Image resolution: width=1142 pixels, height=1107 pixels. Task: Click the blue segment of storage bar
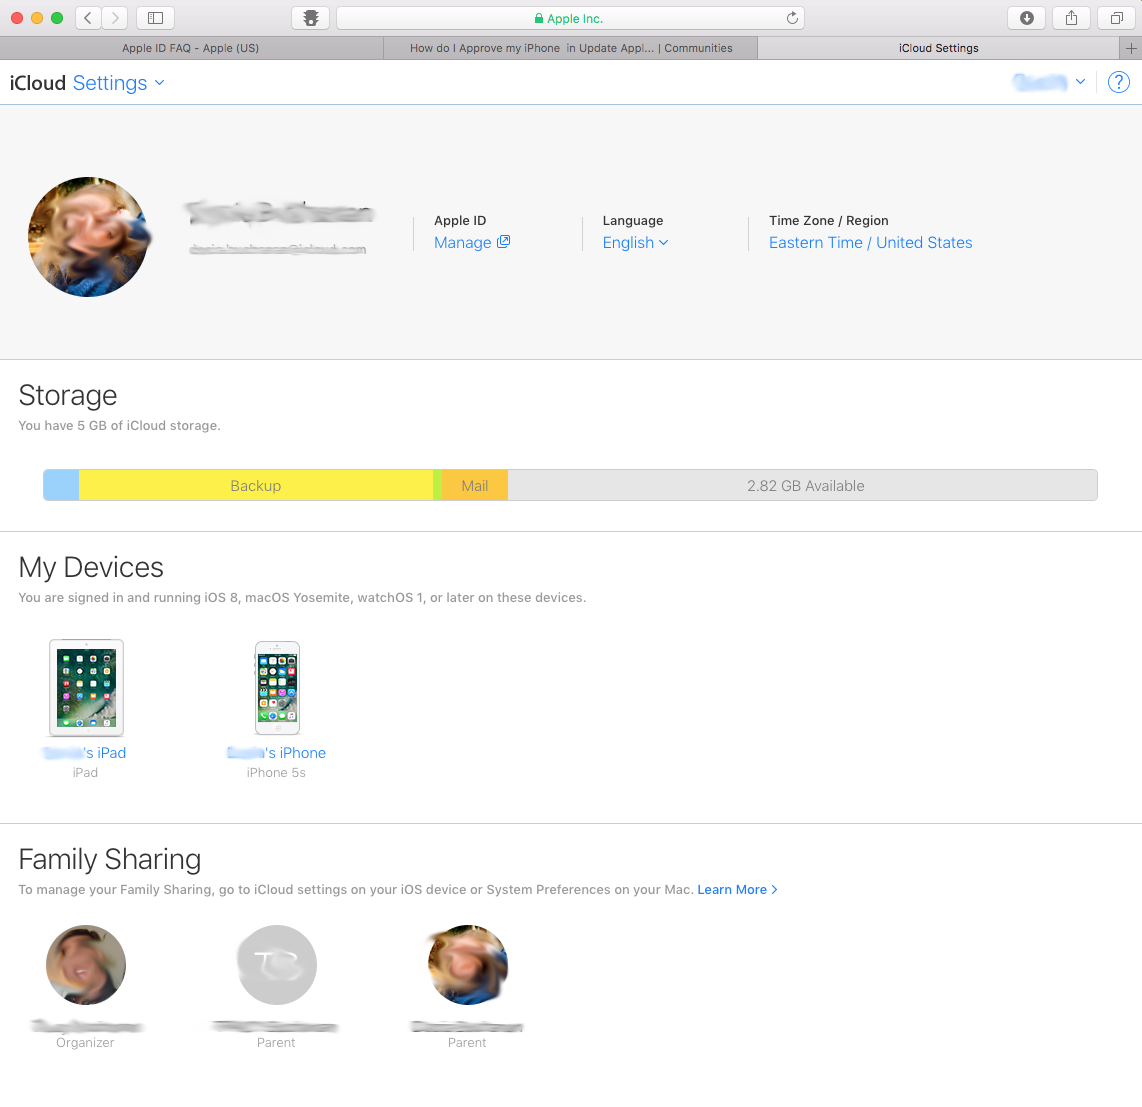pos(61,485)
